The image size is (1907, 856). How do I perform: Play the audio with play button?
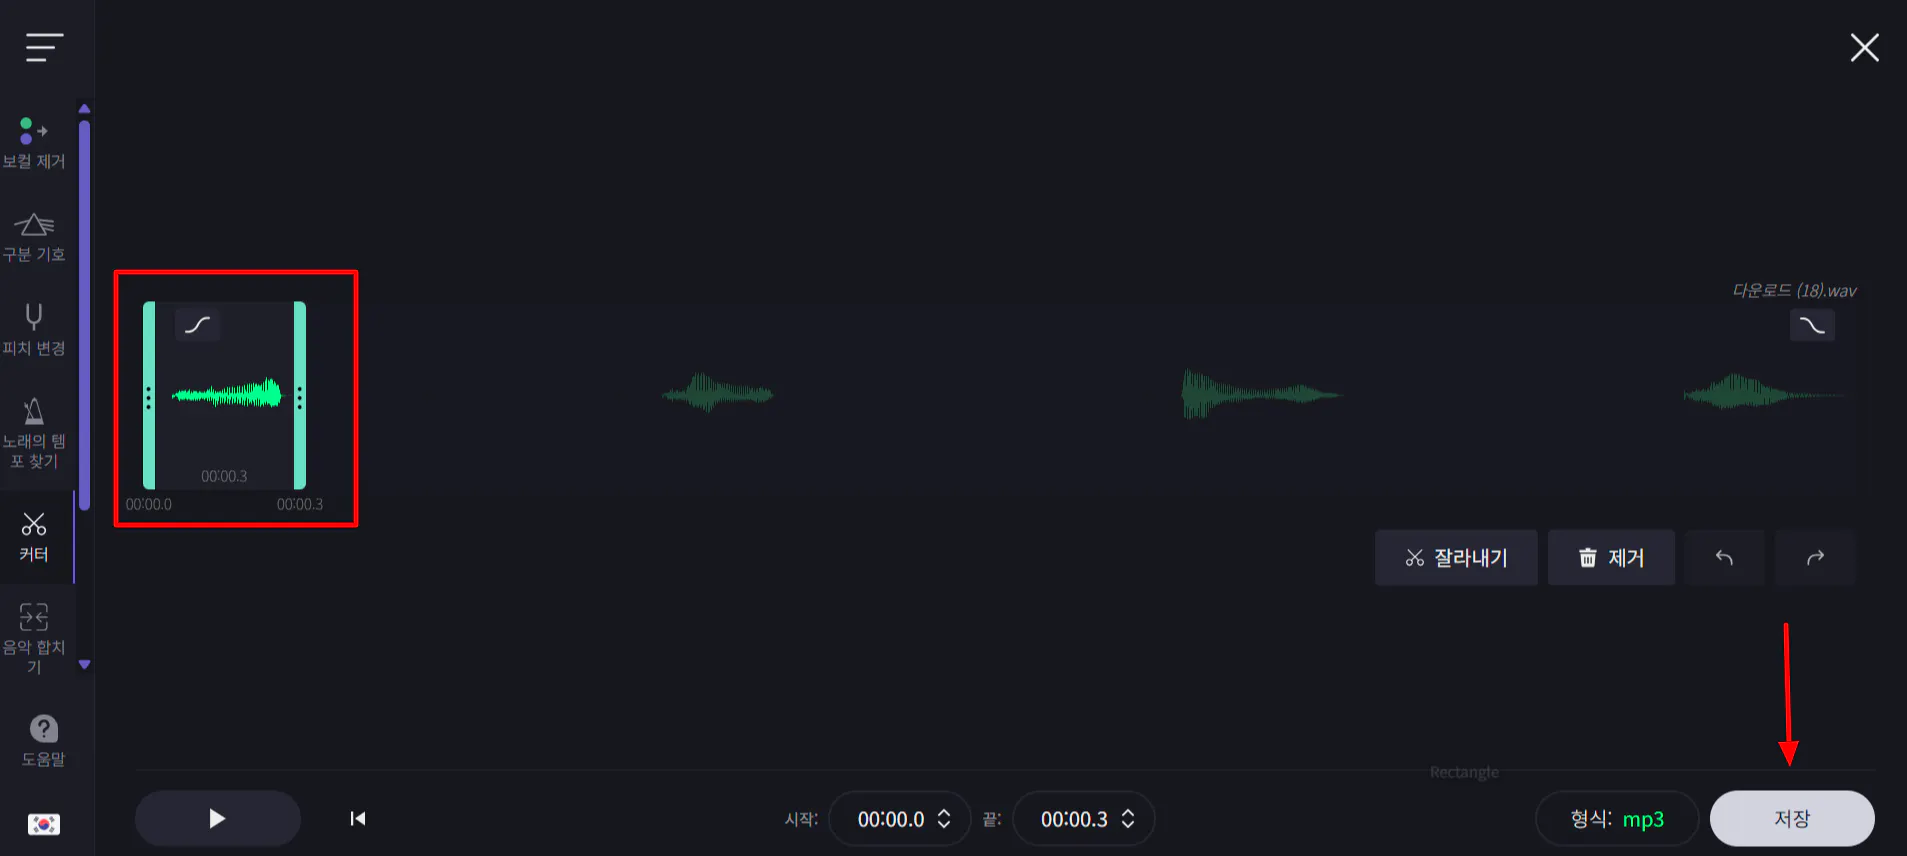tap(218, 819)
